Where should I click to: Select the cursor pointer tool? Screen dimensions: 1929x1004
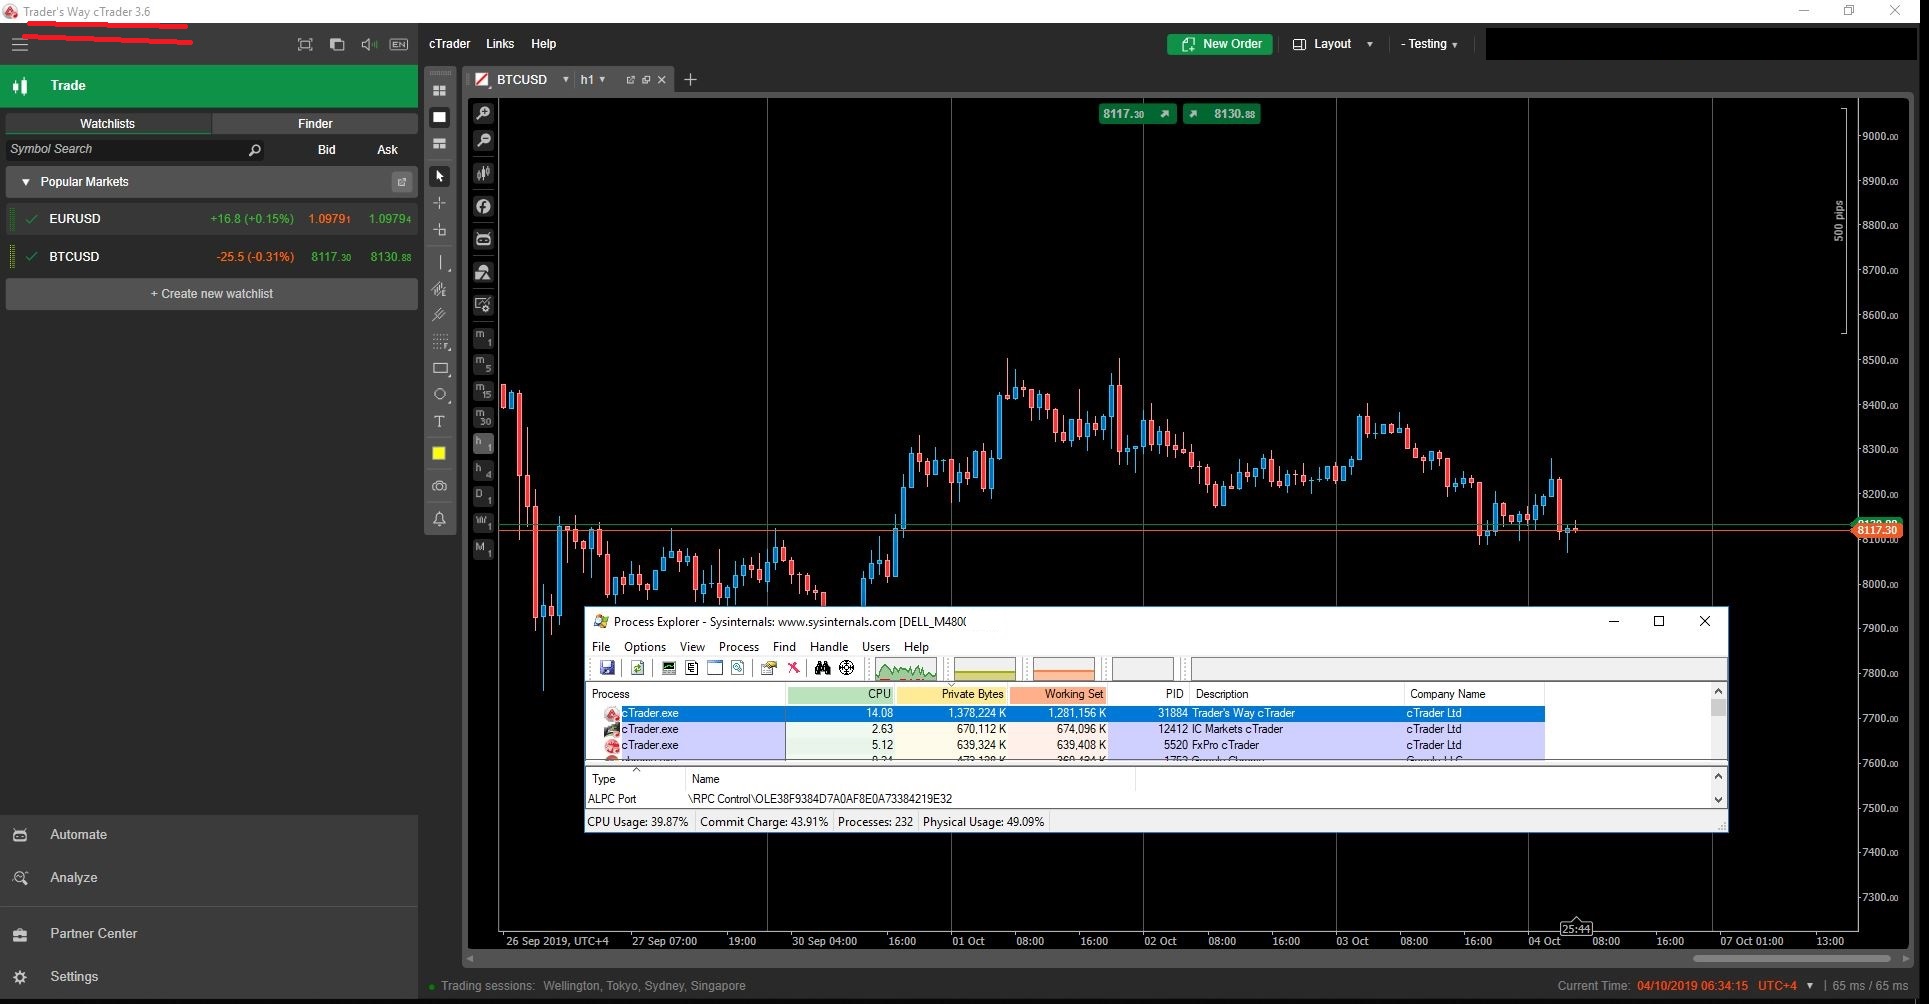click(x=439, y=176)
